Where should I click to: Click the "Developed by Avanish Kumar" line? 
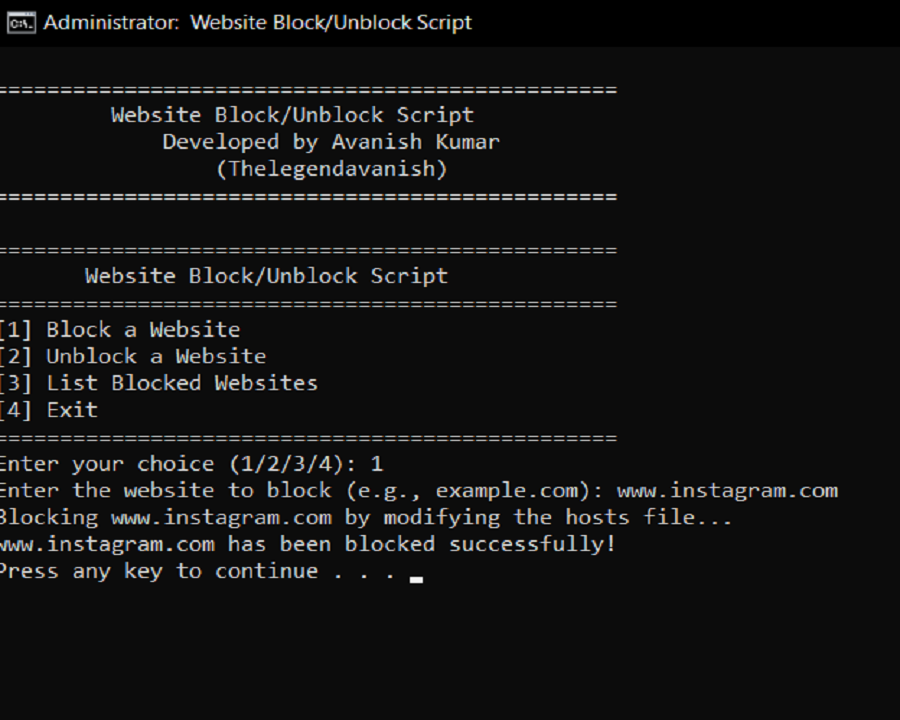click(x=330, y=142)
